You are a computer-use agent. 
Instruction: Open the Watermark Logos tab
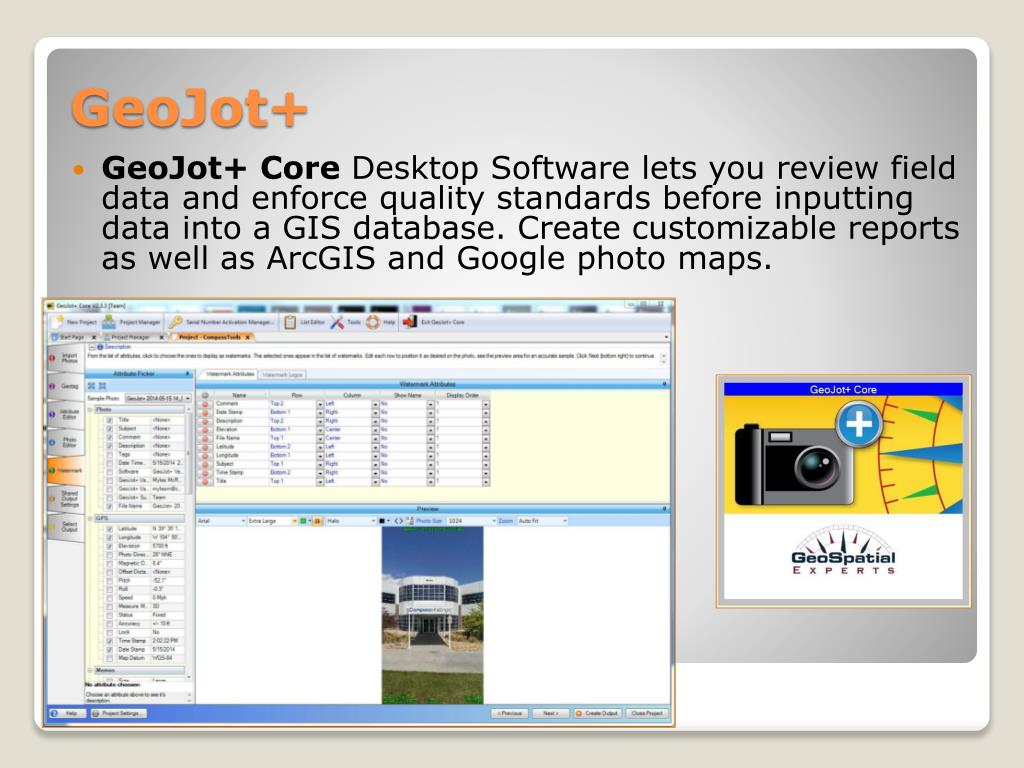coord(283,375)
